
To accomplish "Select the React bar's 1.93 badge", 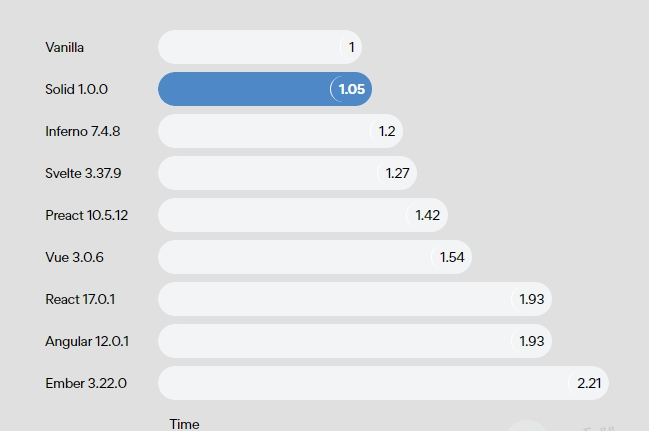I will click(531, 299).
